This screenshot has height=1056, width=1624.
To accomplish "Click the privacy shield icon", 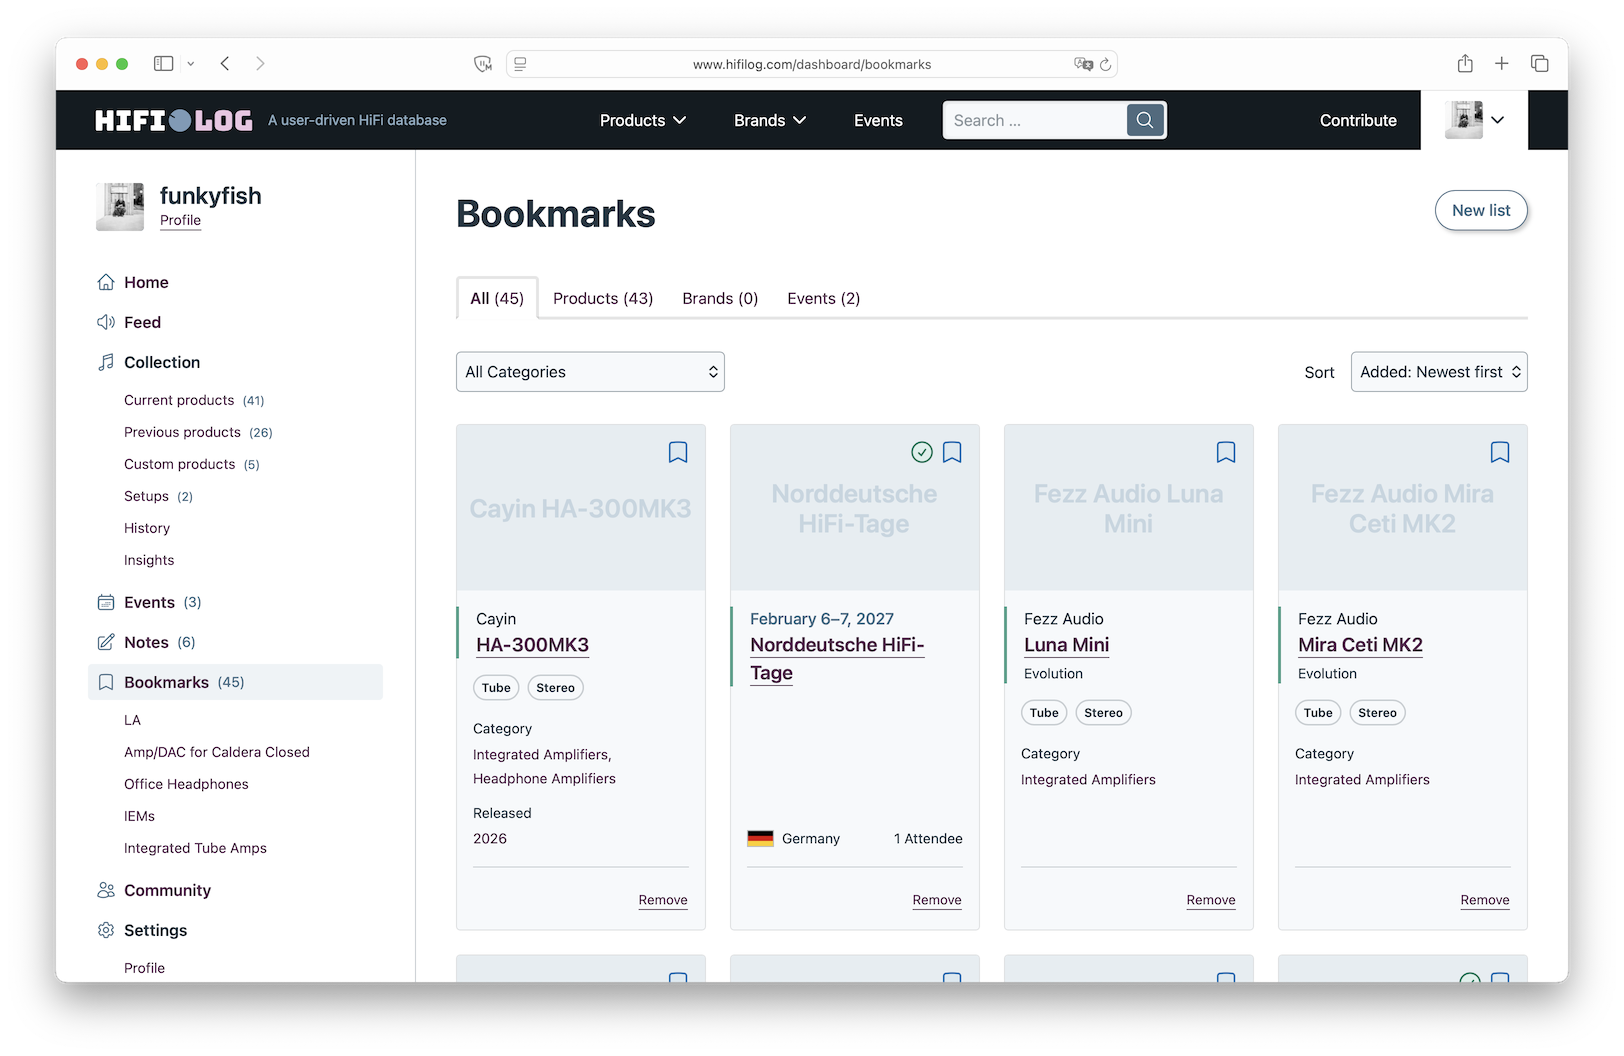I will pyautogui.click(x=483, y=64).
